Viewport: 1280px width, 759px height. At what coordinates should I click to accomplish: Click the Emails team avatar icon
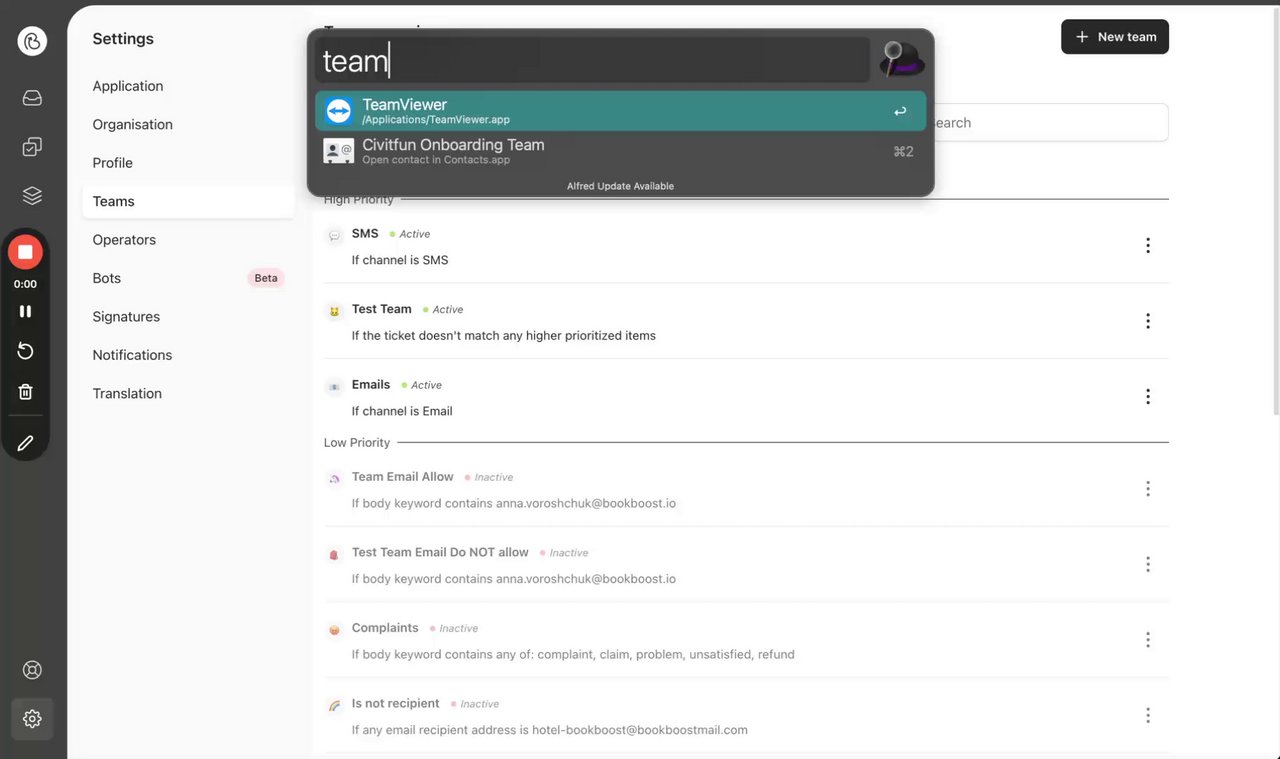(x=334, y=387)
